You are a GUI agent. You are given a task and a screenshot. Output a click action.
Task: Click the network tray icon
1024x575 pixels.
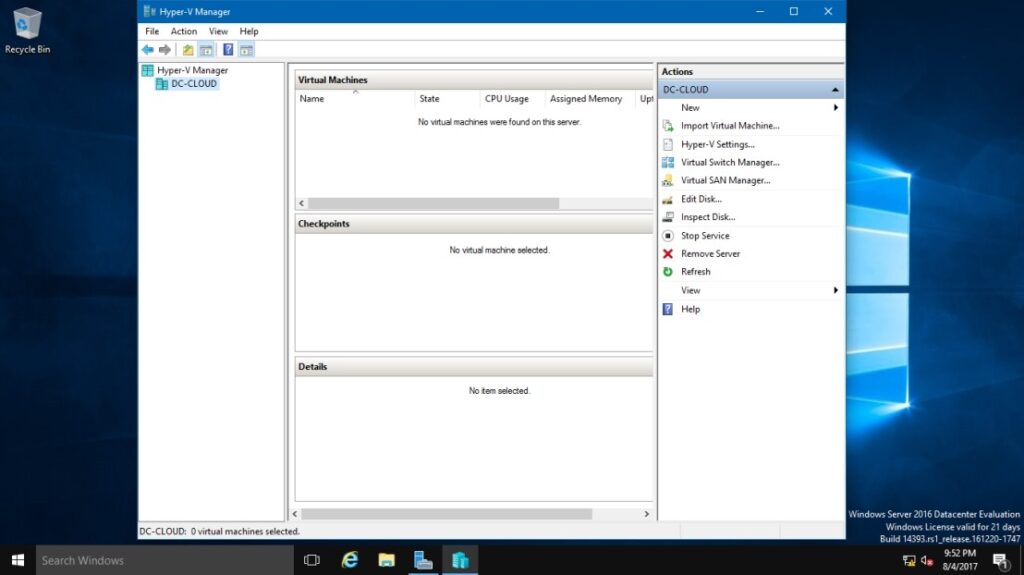(908, 561)
